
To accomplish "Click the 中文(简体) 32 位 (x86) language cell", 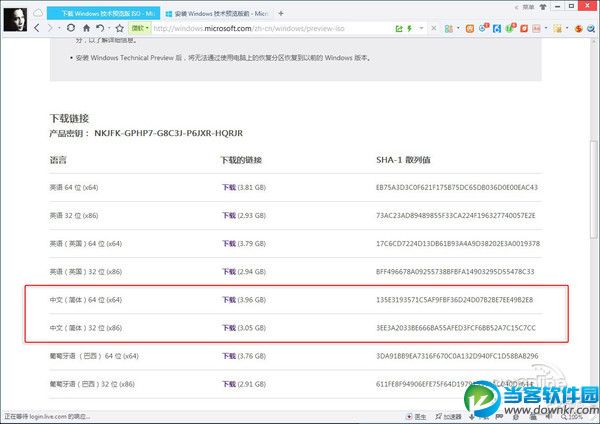I will coord(86,328).
